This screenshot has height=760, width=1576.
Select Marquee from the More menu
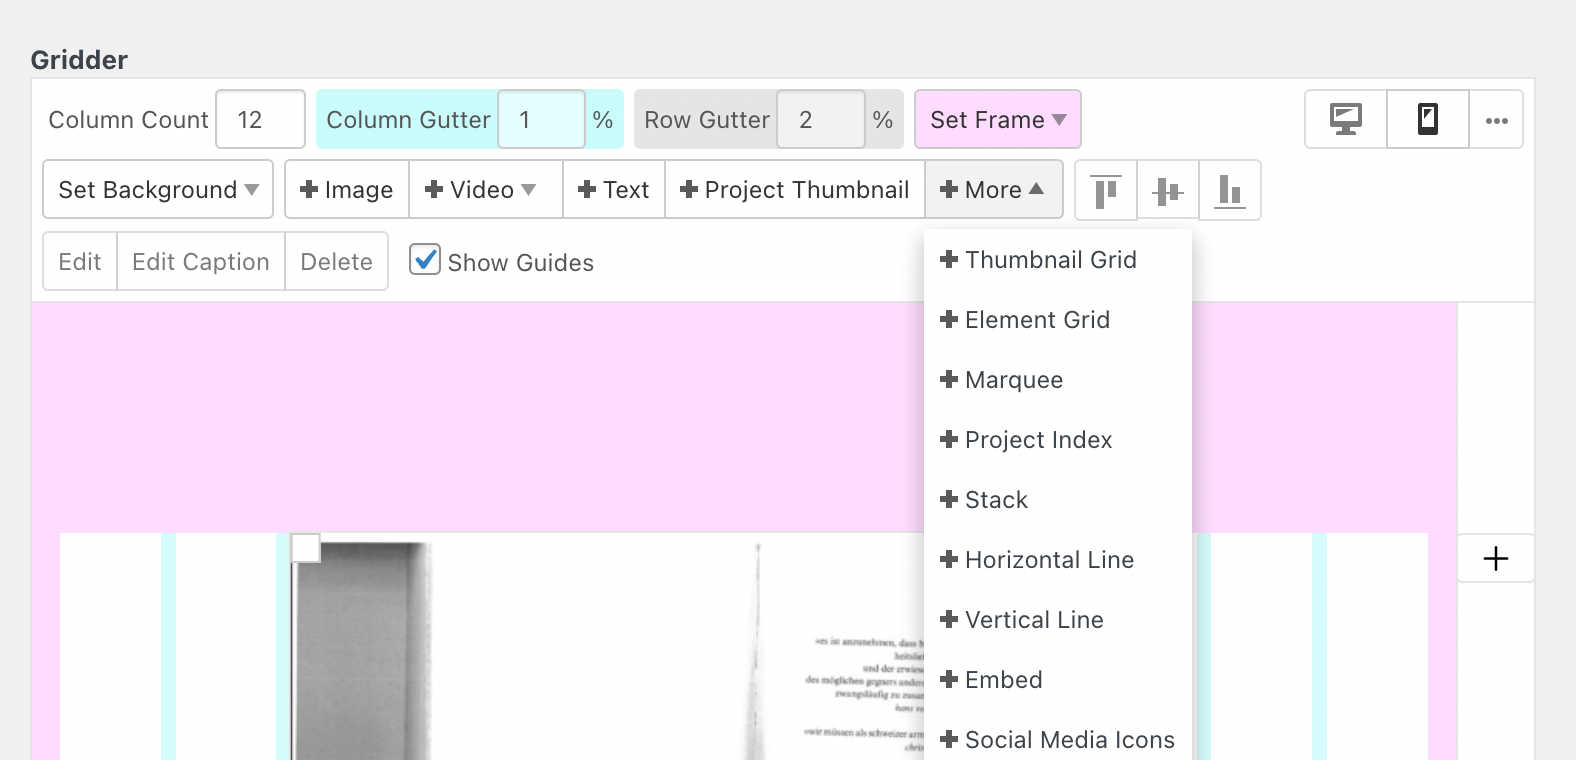click(x=1013, y=380)
